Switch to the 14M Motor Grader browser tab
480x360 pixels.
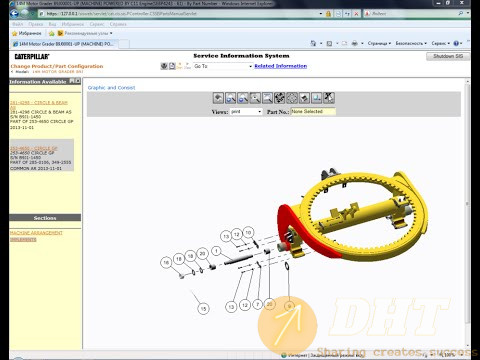[64, 44]
